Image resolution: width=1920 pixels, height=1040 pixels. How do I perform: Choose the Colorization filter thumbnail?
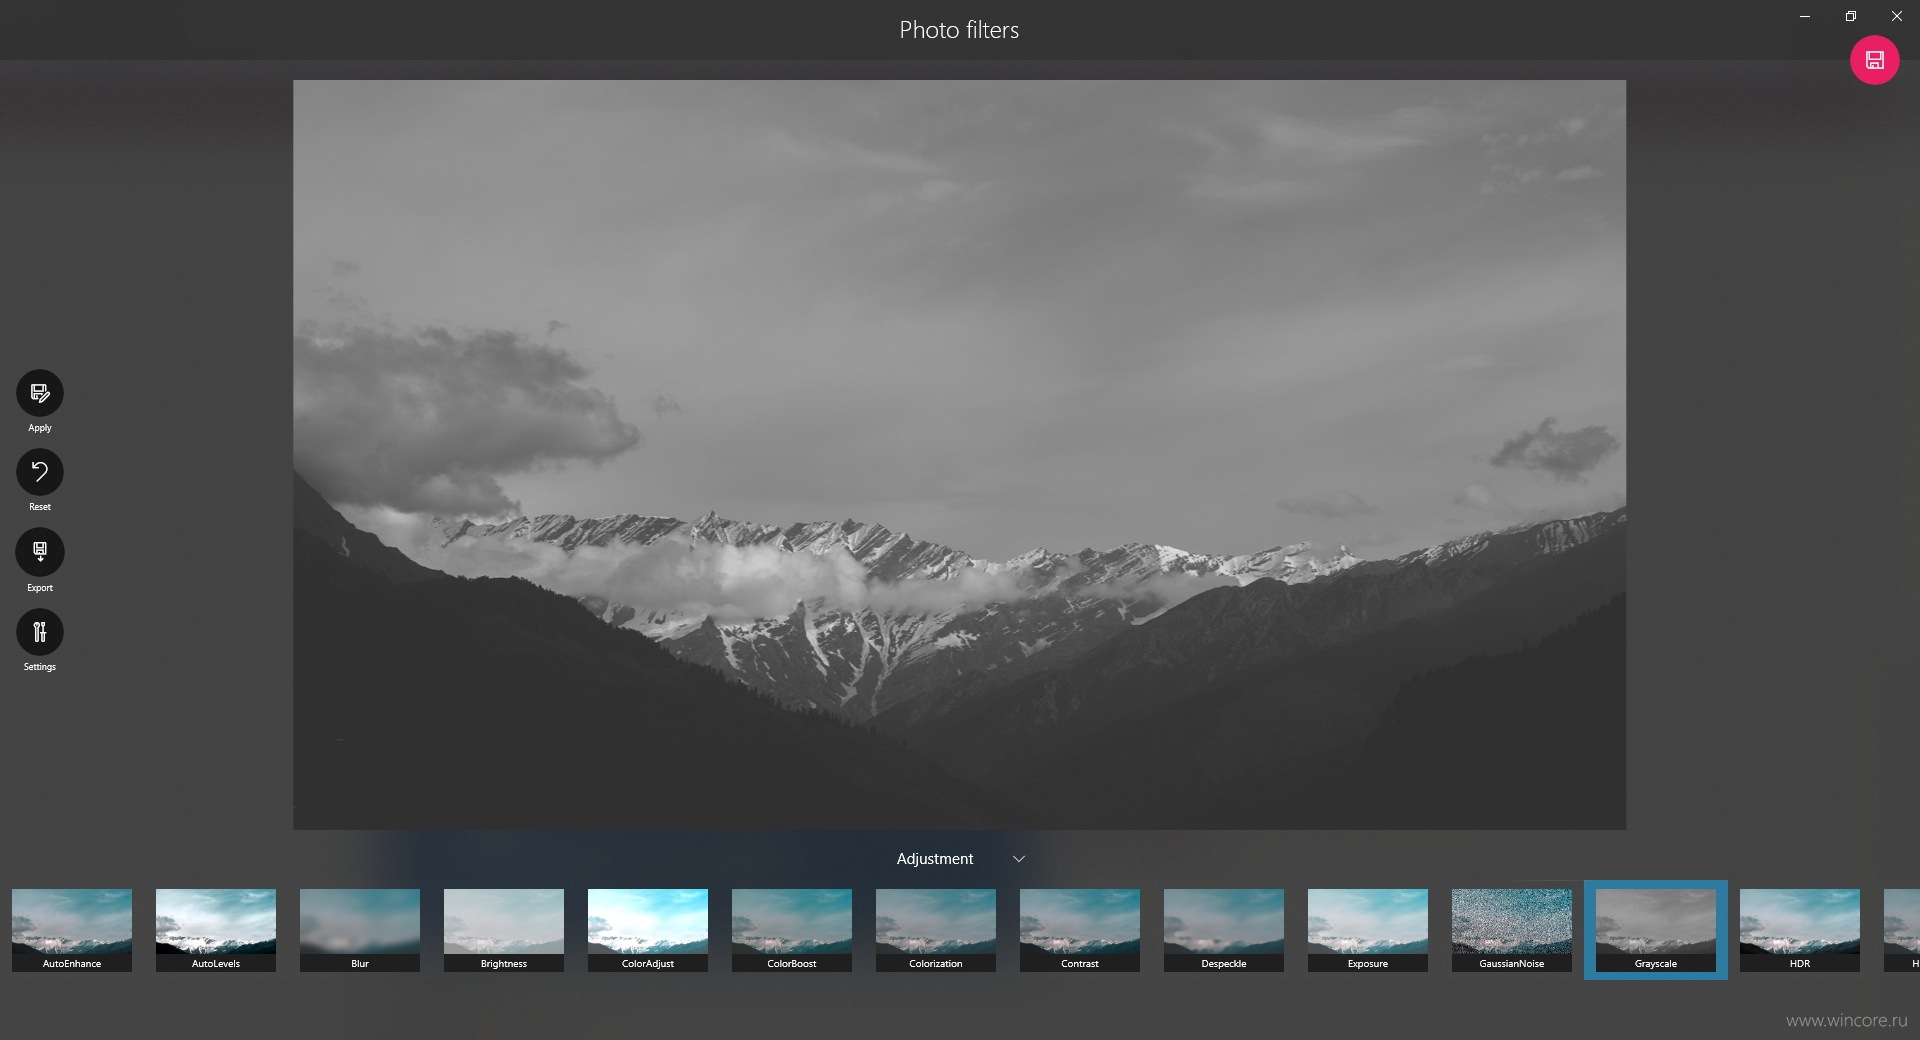click(x=936, y=930)
